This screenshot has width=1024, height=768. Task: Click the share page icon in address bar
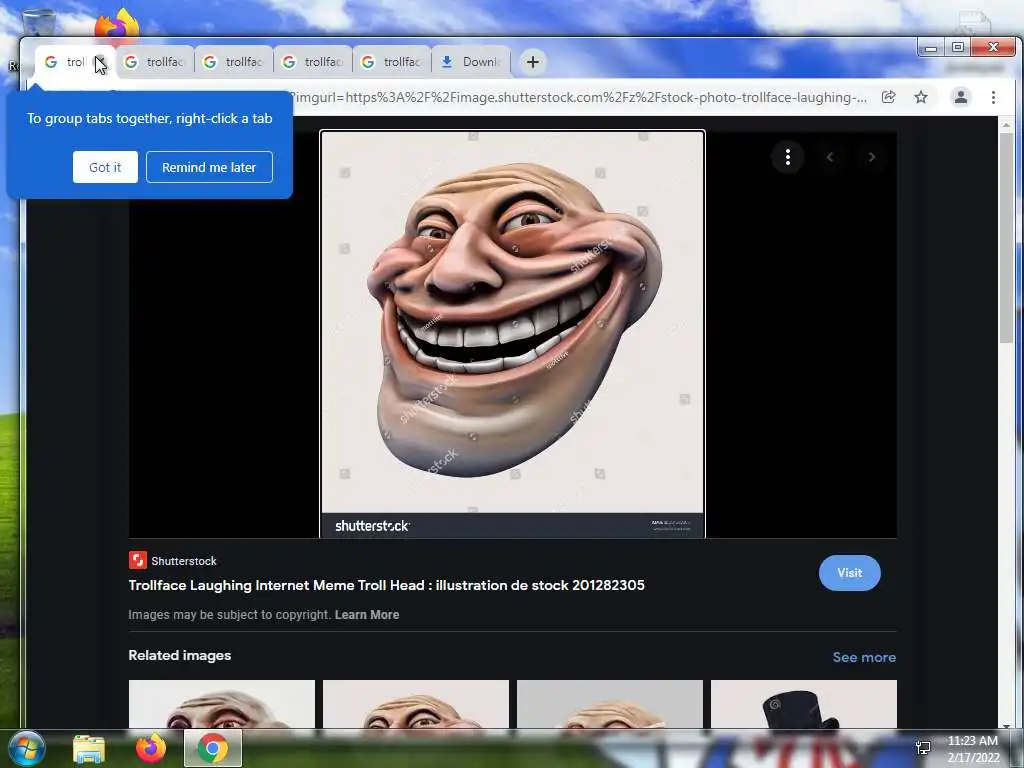(x=888, y=97)
